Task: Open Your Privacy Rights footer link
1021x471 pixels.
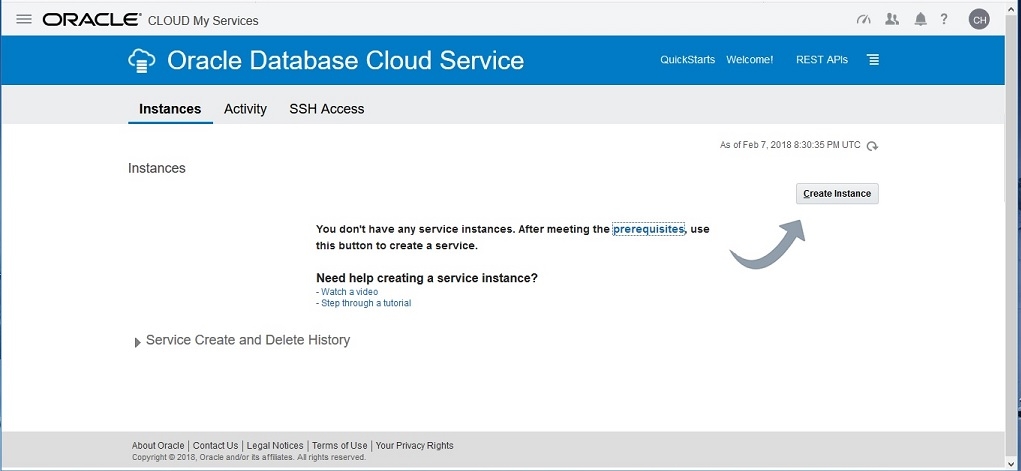Action: [x=415, y=446]
